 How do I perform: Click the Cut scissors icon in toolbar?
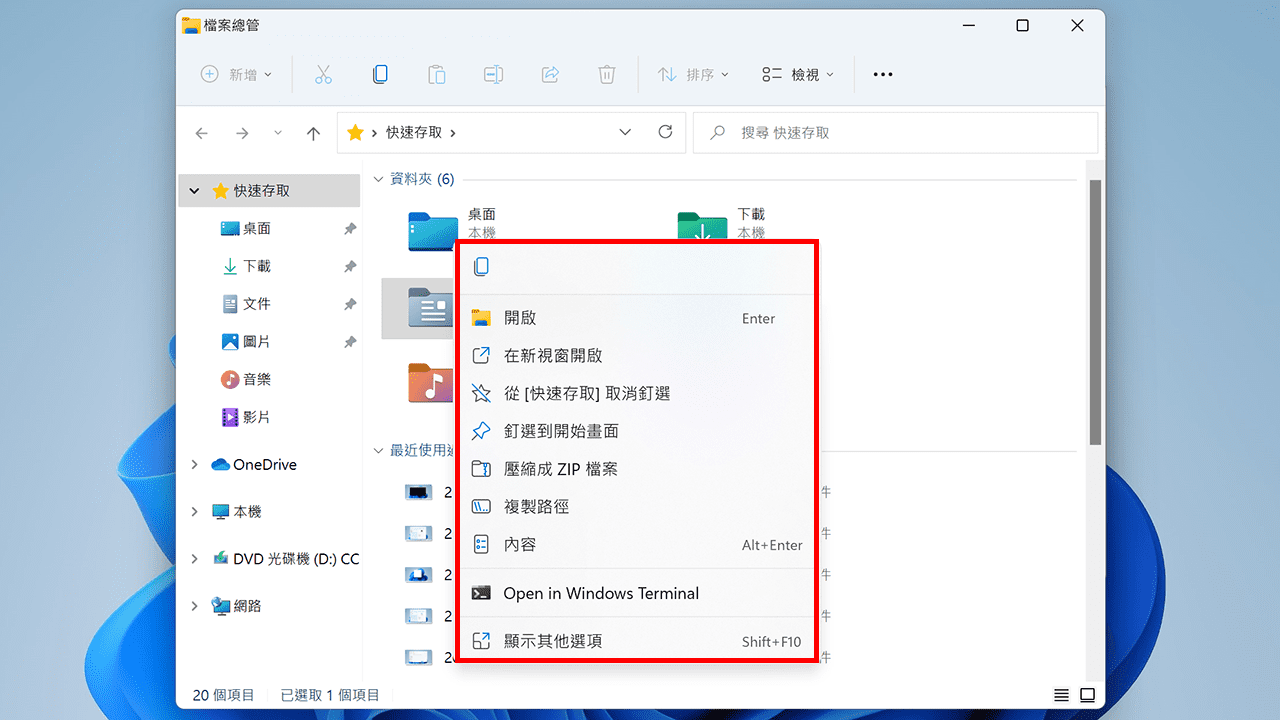tap(322, 74)
